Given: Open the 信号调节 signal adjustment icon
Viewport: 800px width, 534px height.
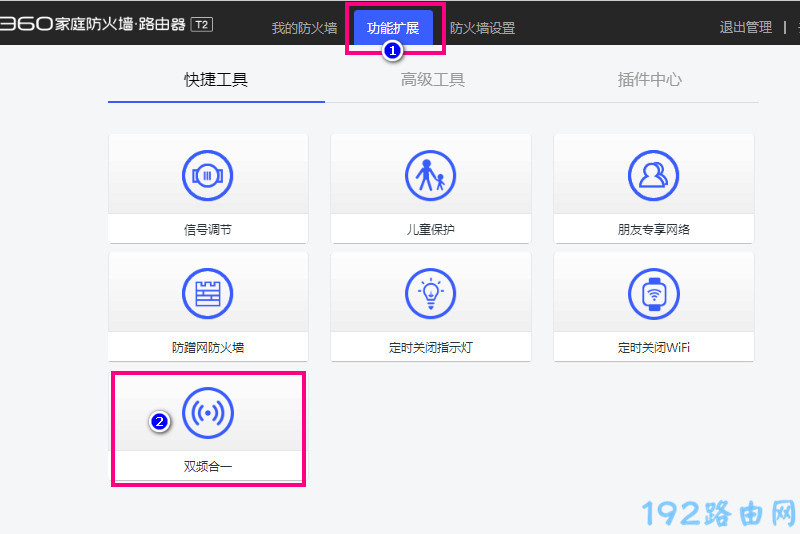Looking at the screenshot, I should coord(207,176).
